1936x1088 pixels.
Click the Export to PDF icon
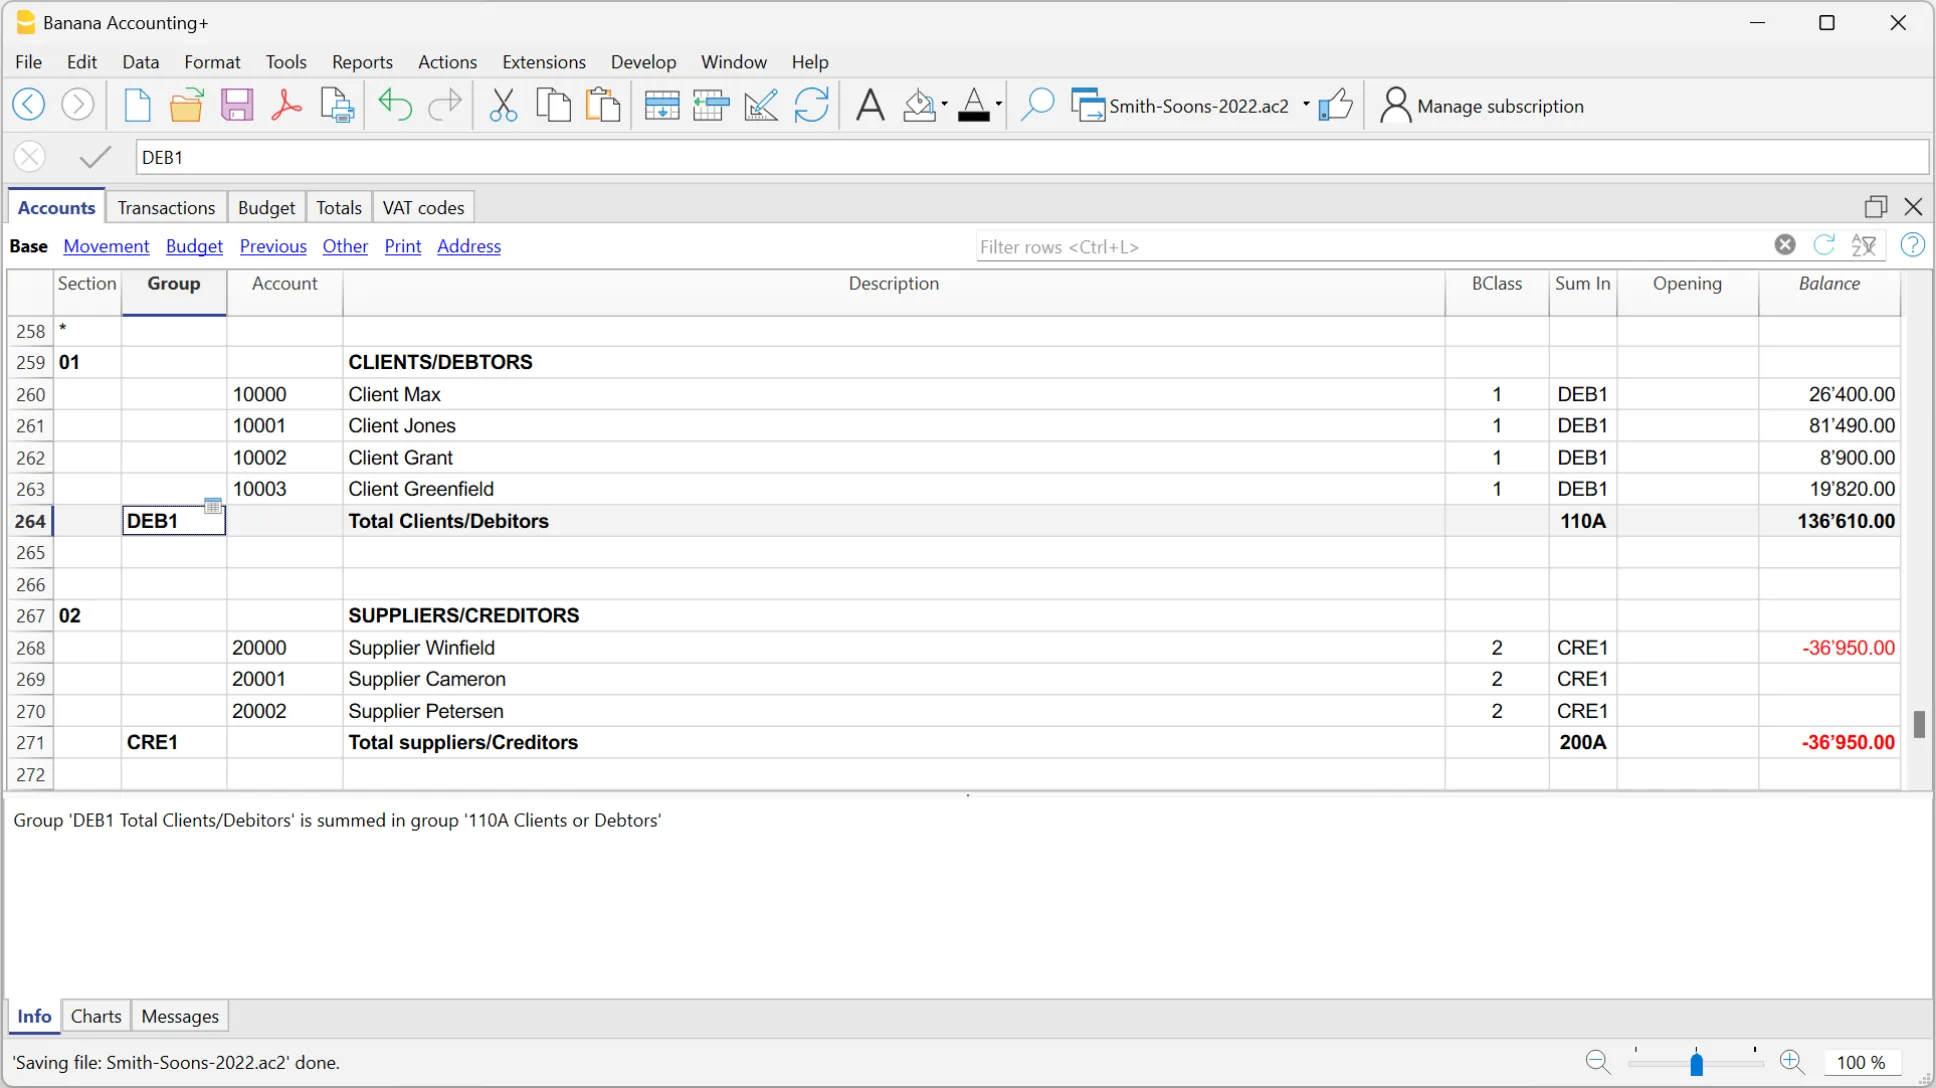click(286, 105)
